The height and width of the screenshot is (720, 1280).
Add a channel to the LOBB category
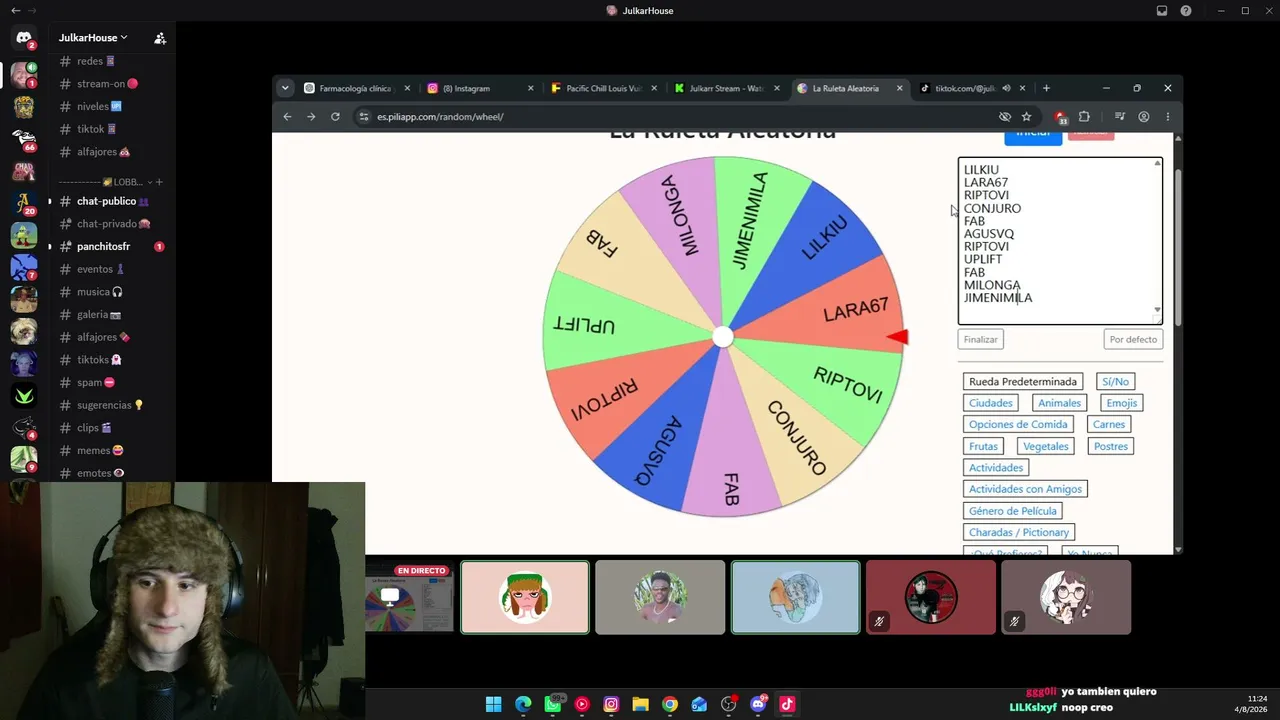click(x=159, y=182)
